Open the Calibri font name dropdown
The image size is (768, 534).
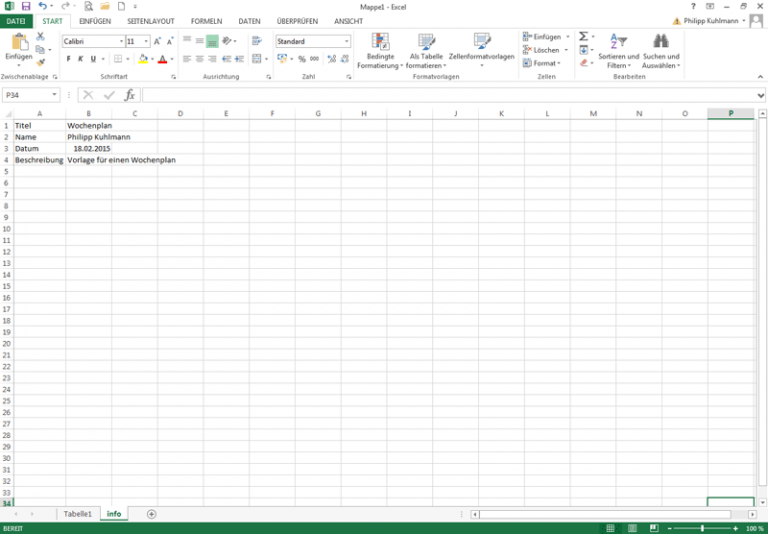pos(121,42)
